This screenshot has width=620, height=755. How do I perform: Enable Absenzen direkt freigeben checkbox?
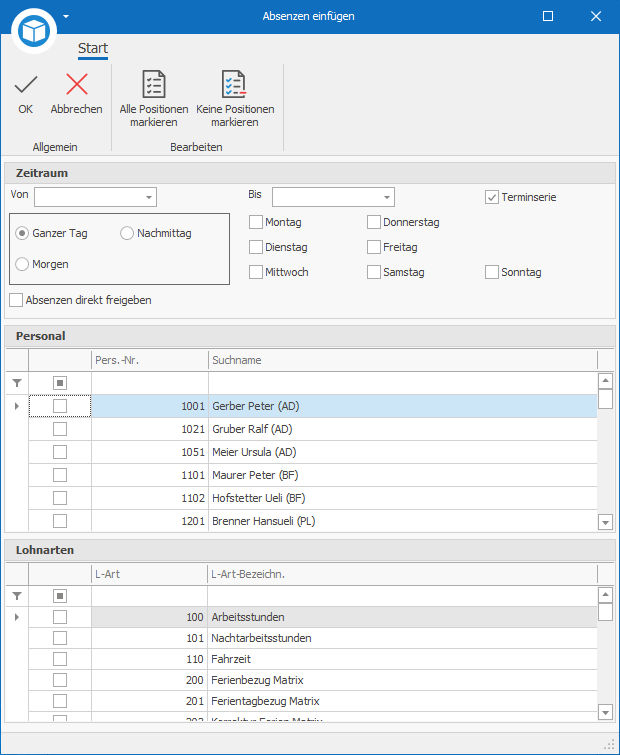[16, 300]
